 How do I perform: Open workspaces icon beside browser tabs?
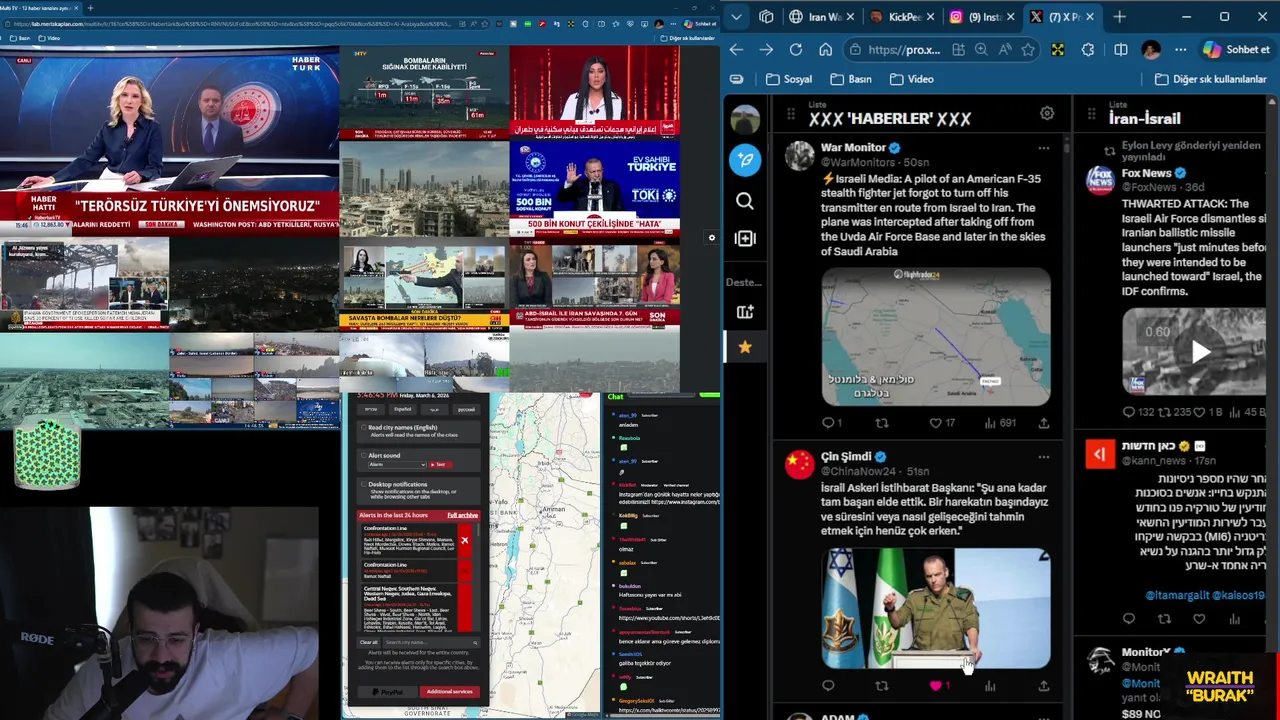coord(766,16)
